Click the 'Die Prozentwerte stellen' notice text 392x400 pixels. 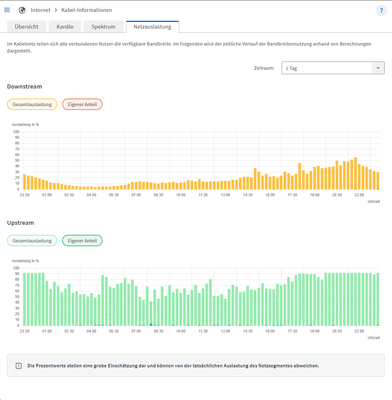[x=173, y=366]
